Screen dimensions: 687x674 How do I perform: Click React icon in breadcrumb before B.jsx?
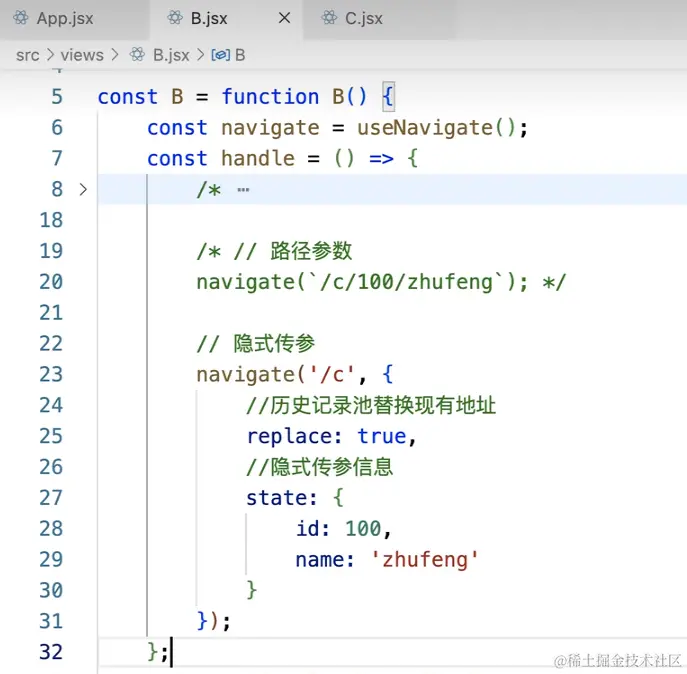137,55
